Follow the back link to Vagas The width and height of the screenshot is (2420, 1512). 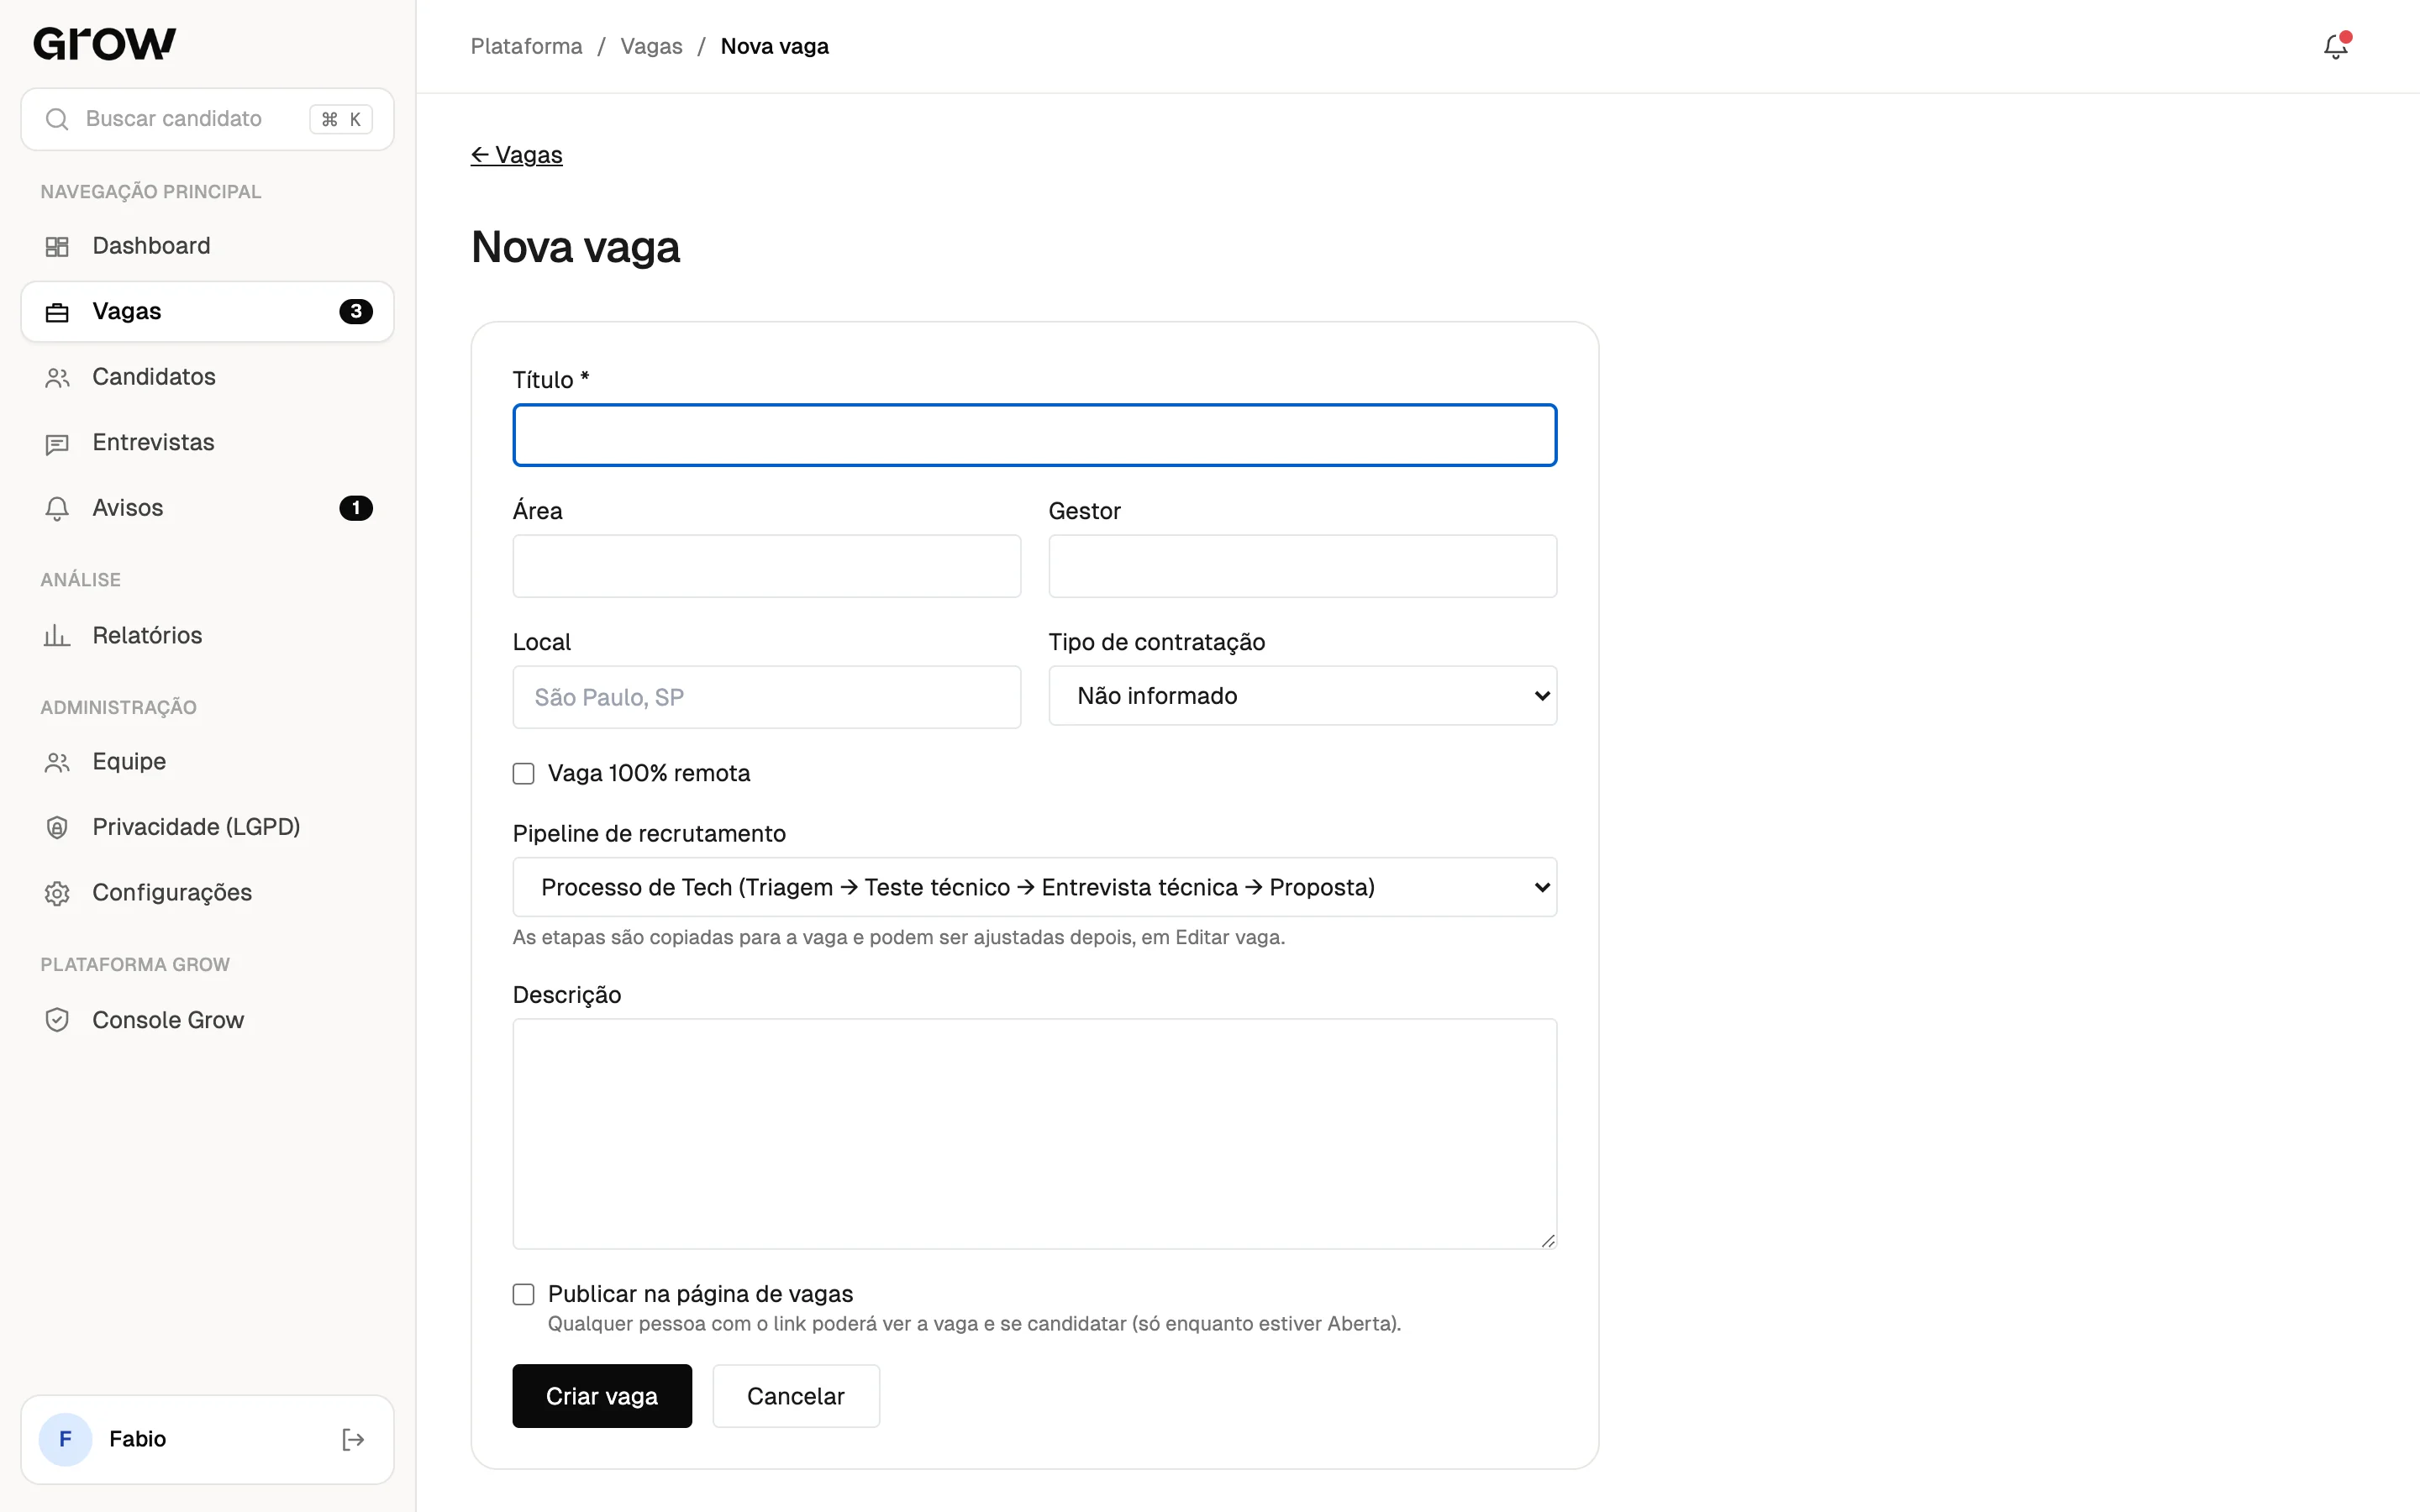tap(517, 155)
